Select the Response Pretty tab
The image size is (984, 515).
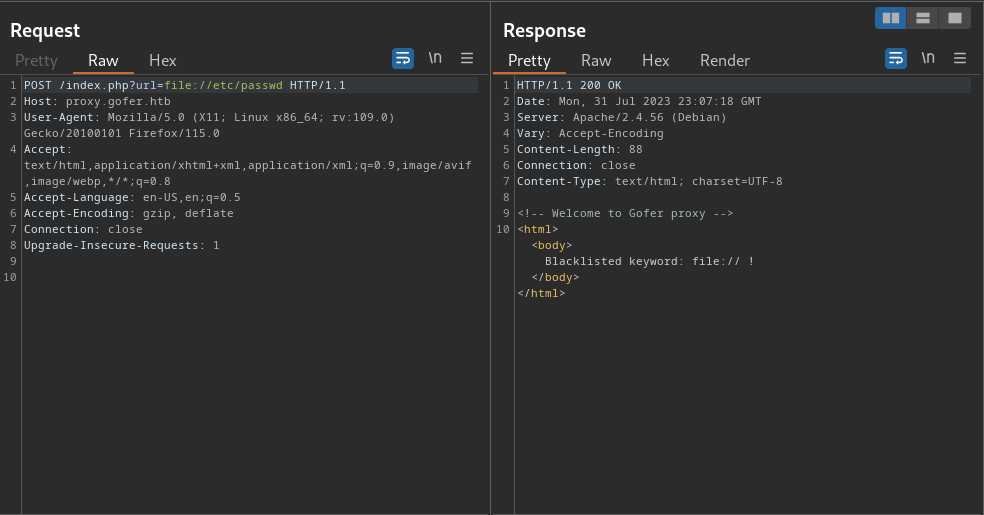(529, 61)
